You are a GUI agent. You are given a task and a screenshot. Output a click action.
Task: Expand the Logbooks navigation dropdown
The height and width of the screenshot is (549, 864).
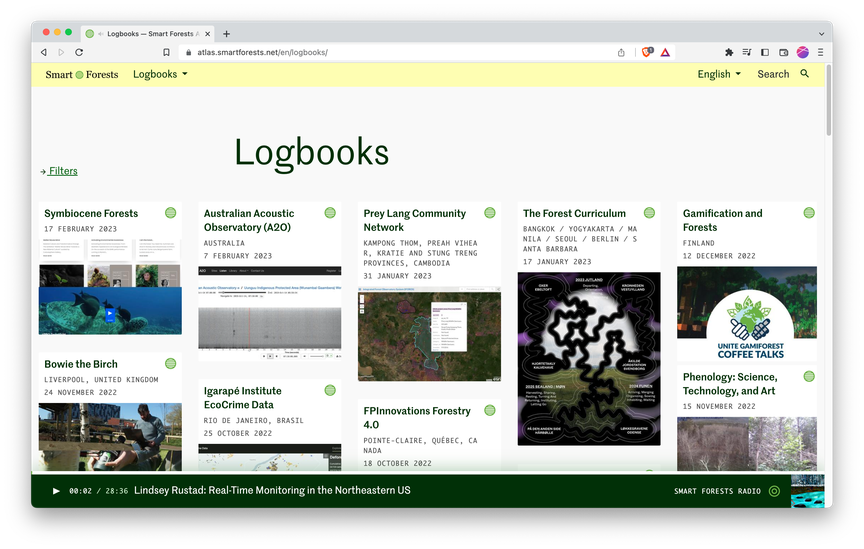point(160,74)
